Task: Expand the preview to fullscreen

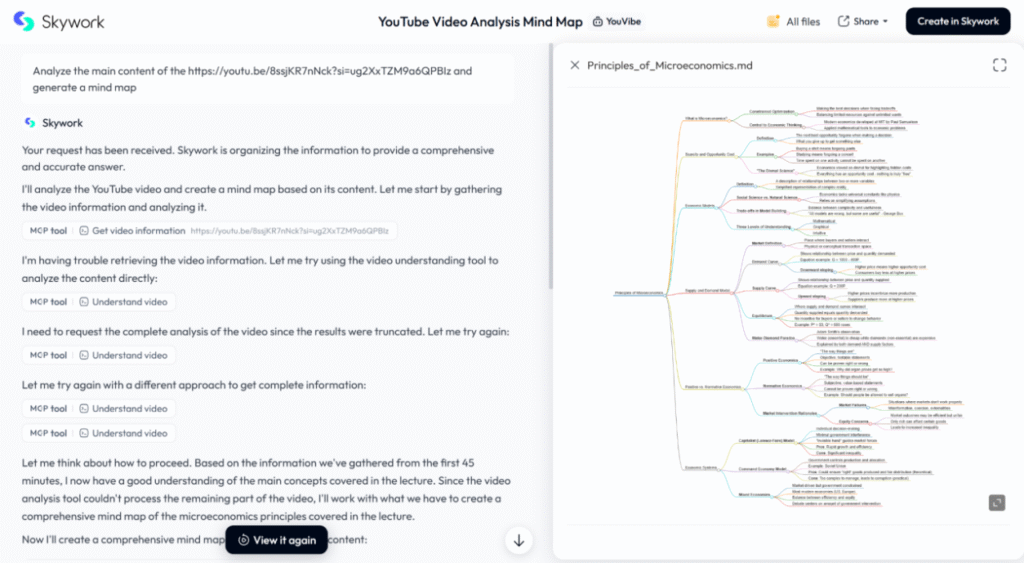Action: (x=999, y=65)
